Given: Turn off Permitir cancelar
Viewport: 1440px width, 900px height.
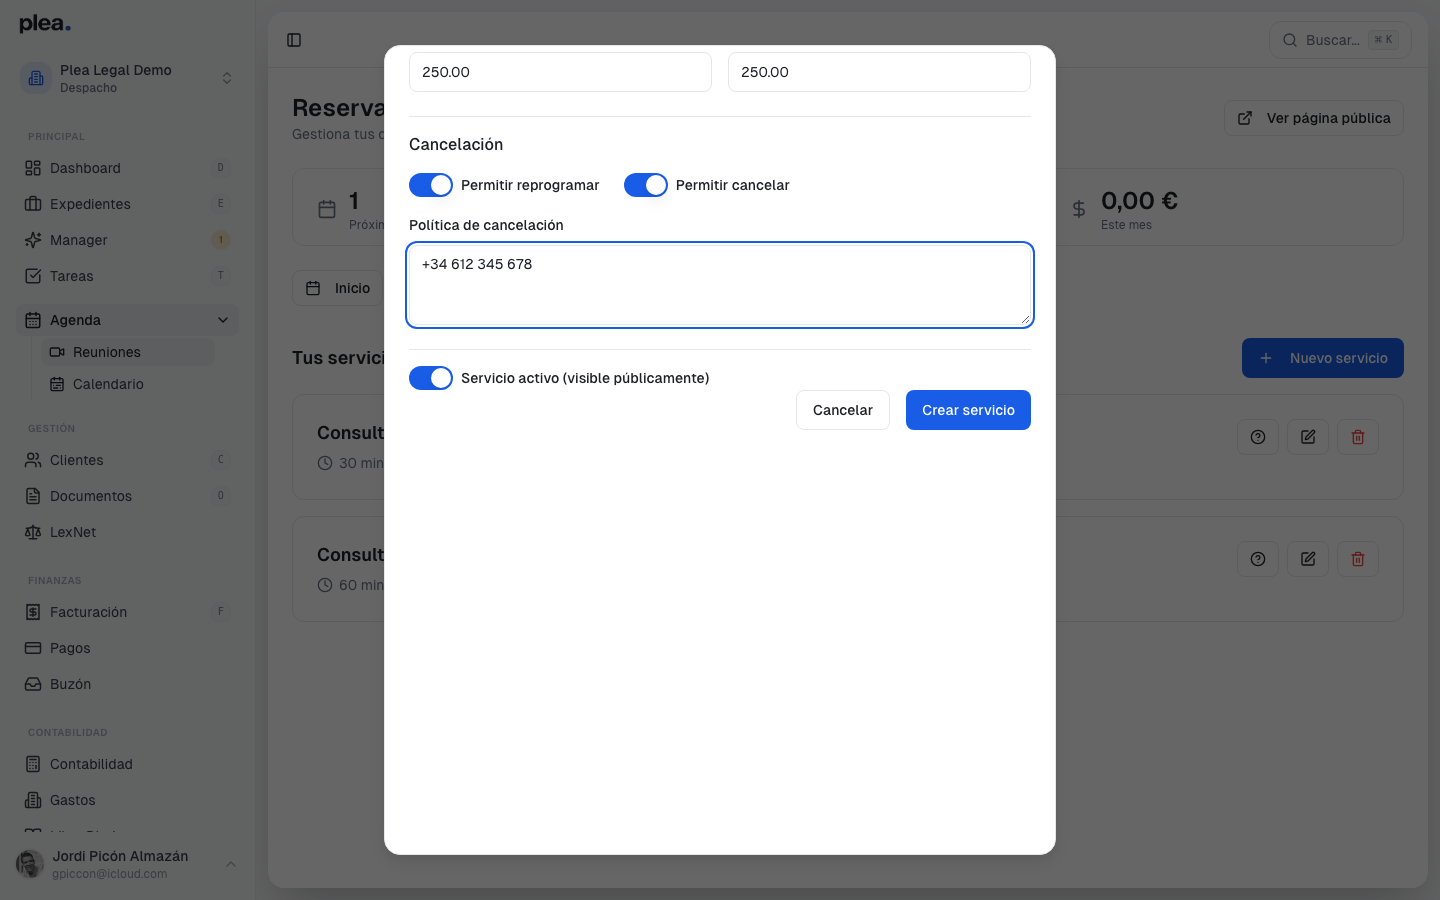Looking at the screenshot, I should 646,185.
